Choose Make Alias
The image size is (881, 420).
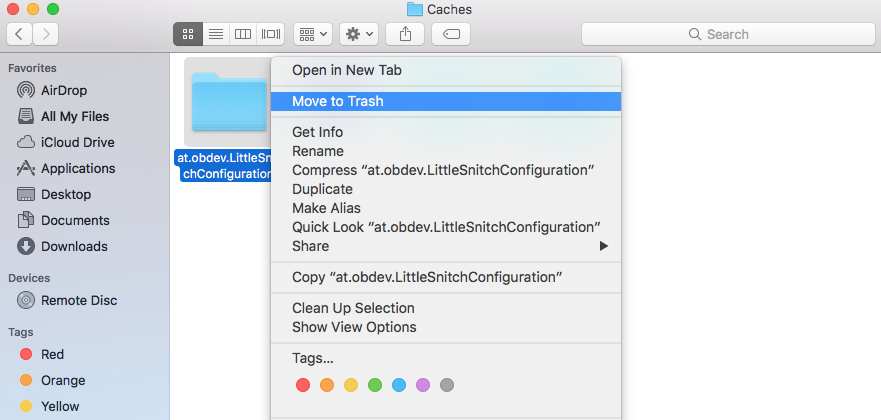pos(446,208)
